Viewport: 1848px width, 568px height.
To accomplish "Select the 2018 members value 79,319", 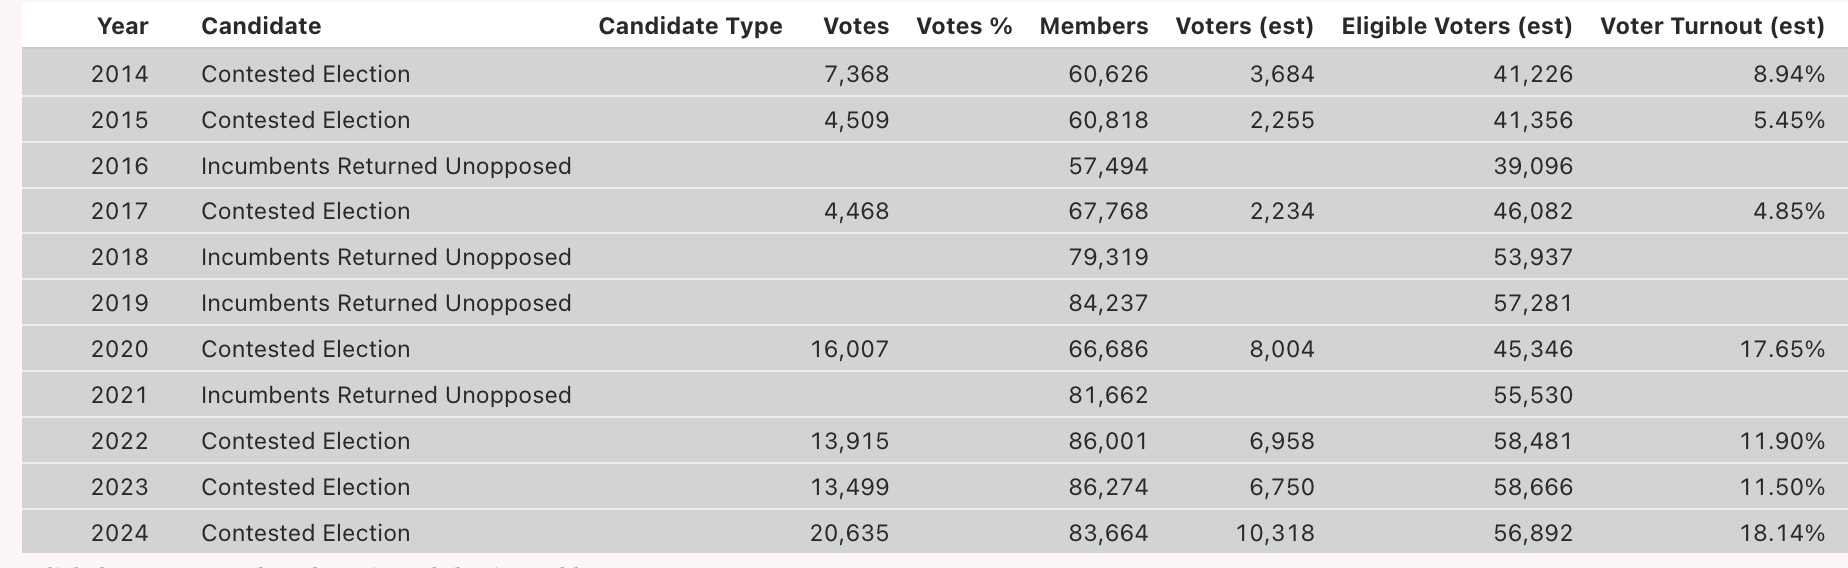I will (x=1108, y=257).
